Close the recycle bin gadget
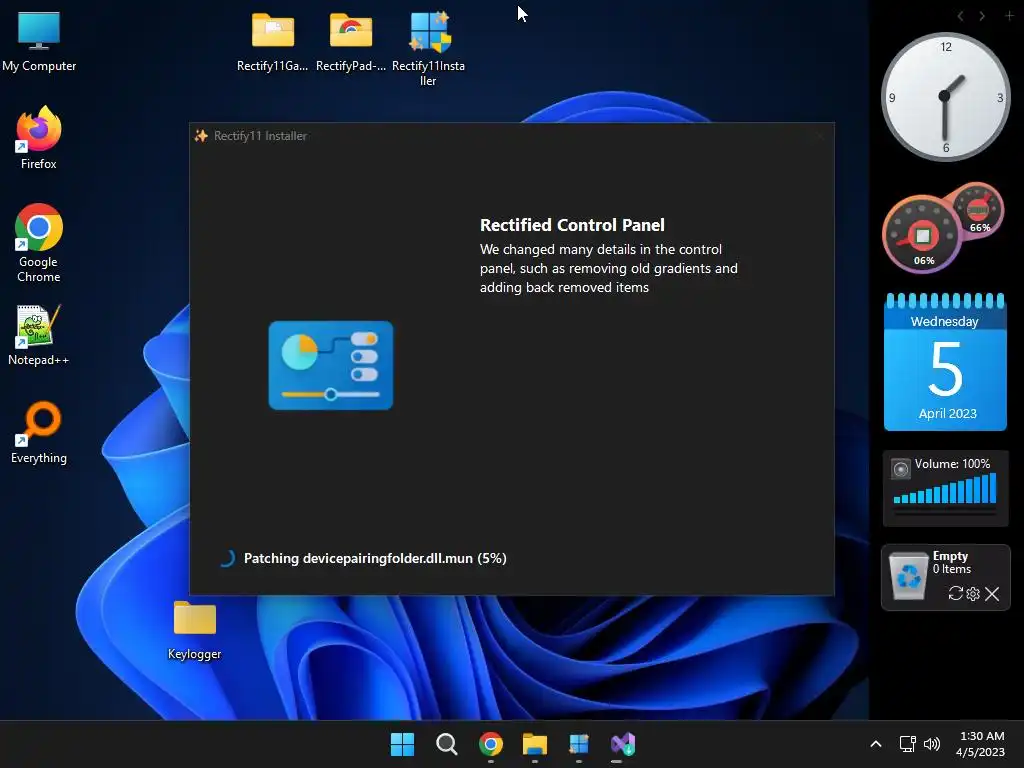This screenshot has height=768, width=1024. pos(992,594)
